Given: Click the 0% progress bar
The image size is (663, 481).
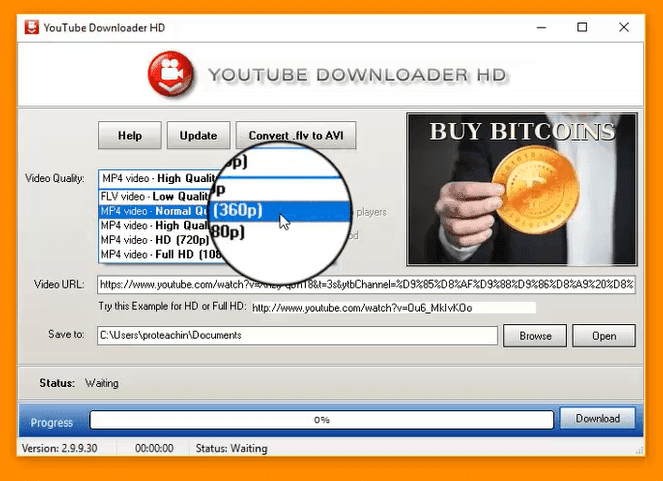Looking at the screenshot, I should (x=322, y=420).
